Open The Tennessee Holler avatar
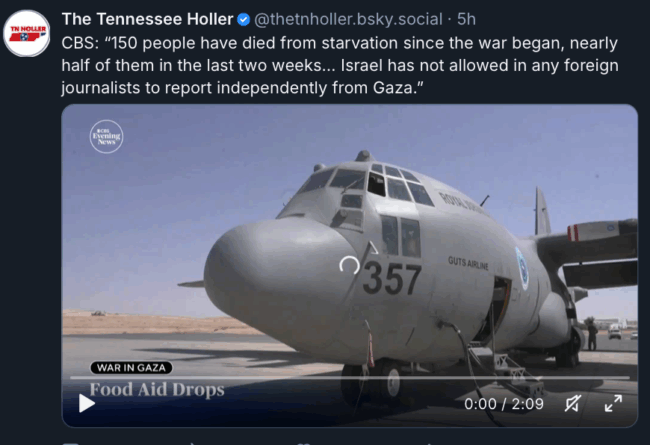This screenshot has height=445, width=650. click(x=27, y=34)
